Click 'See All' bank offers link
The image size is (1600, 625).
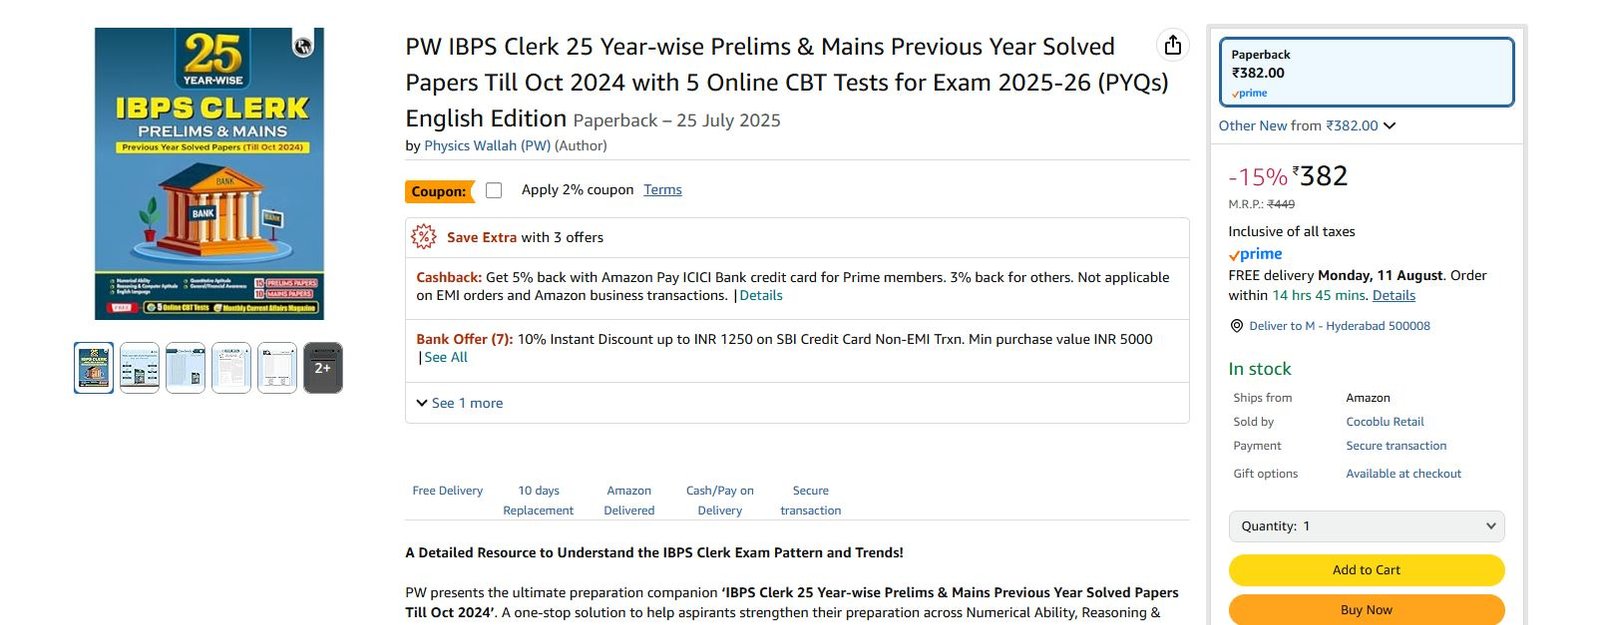pos(445,357)
